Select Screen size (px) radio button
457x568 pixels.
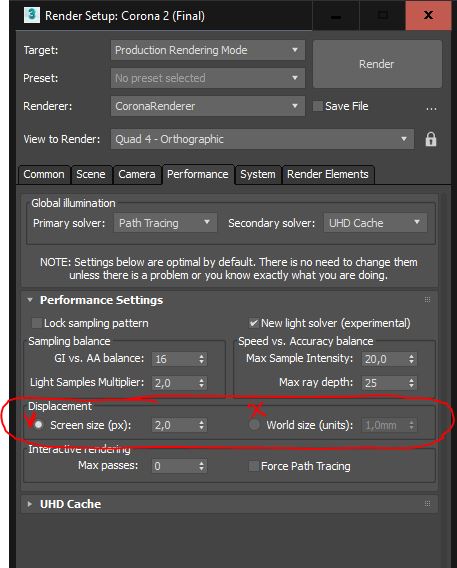pyautogui.click(x=38, y=425)
